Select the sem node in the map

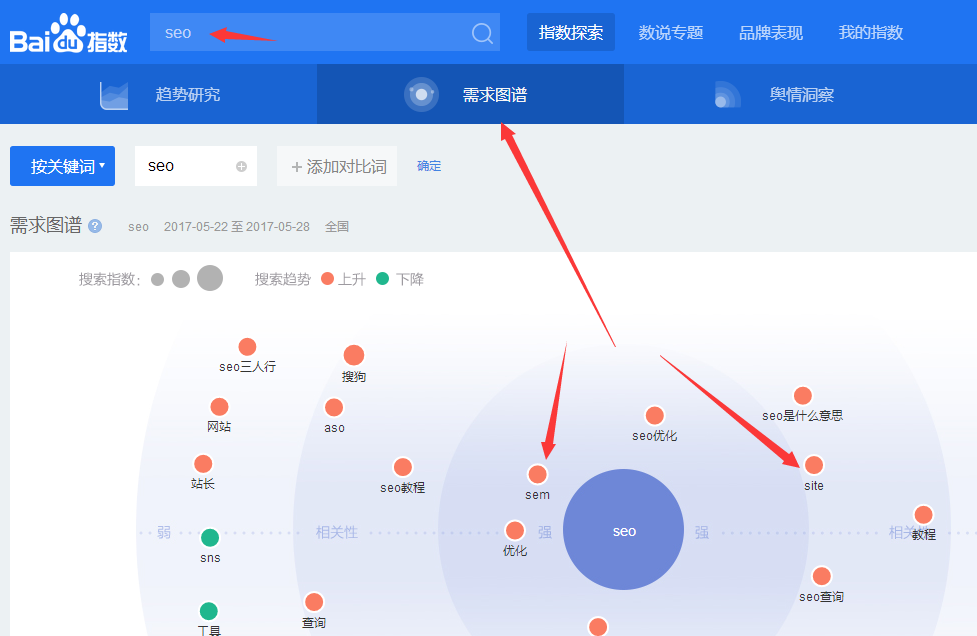(x=537, y=475)
